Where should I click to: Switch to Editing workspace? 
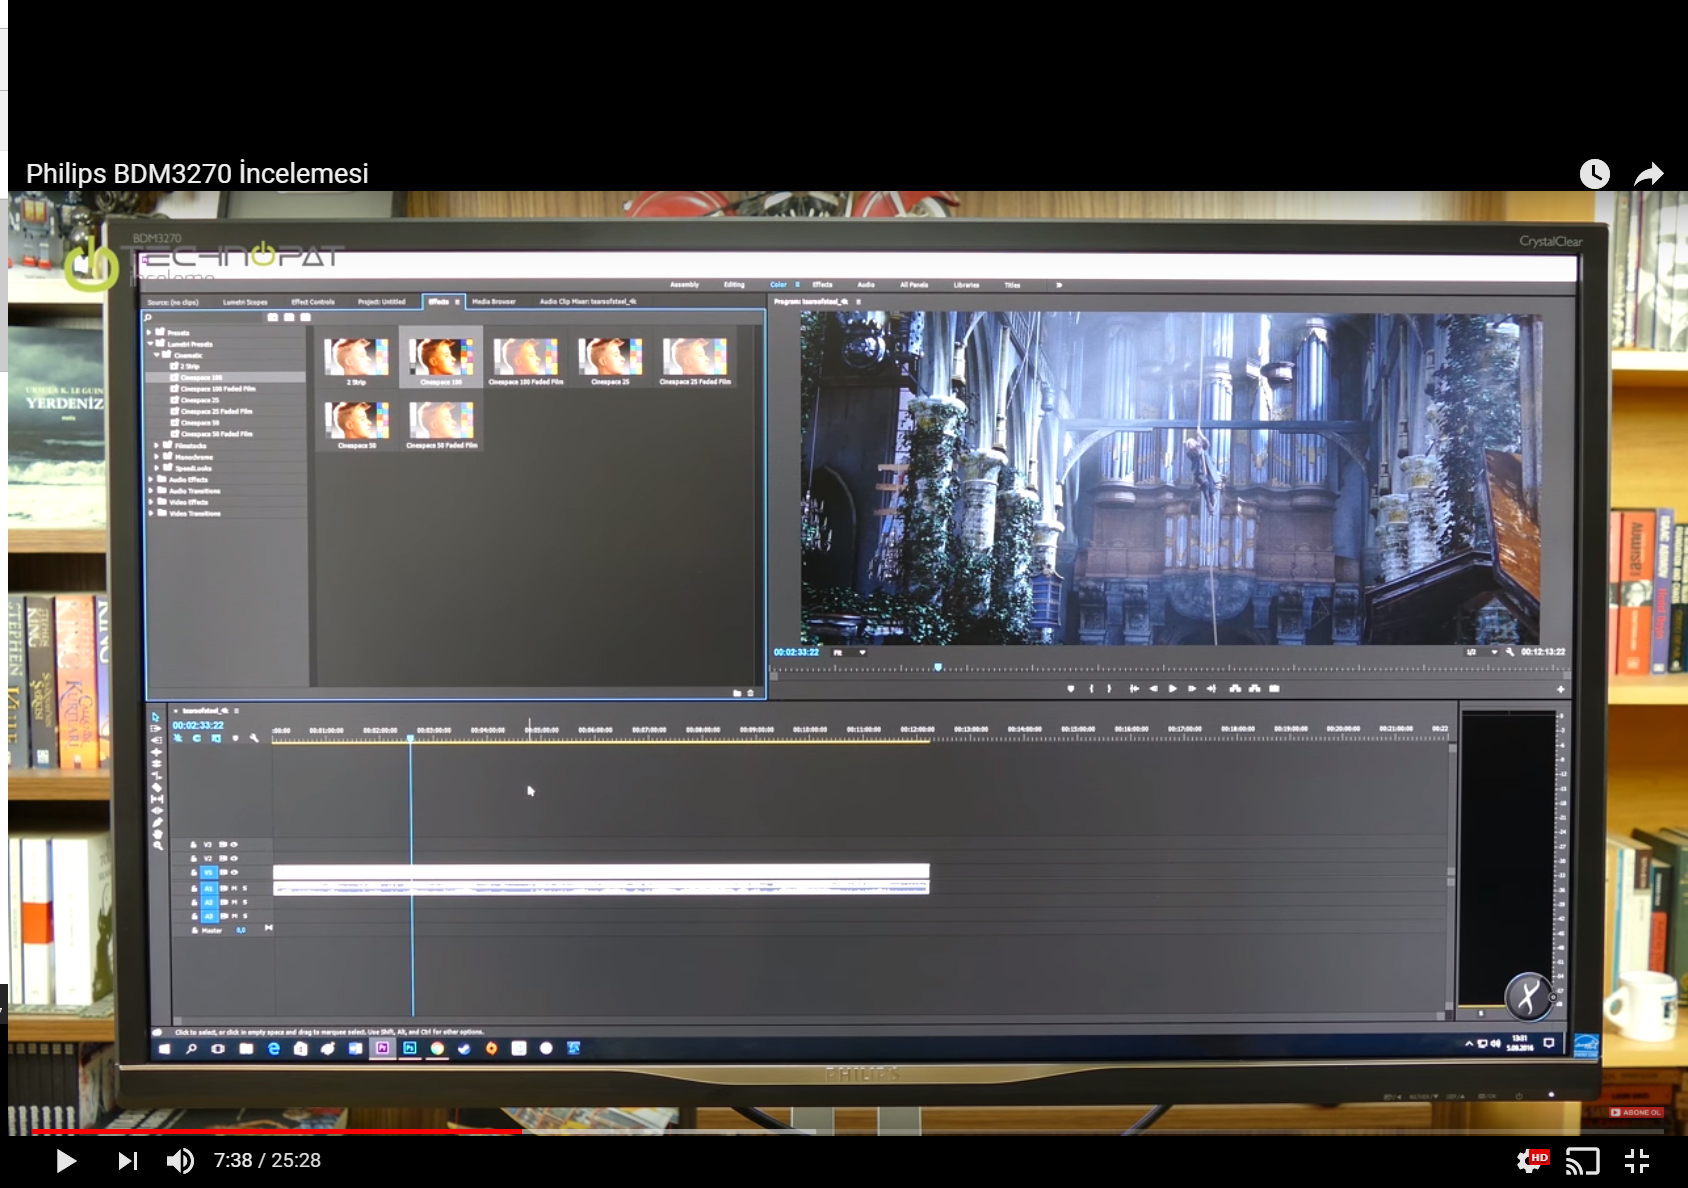point(735,285)
